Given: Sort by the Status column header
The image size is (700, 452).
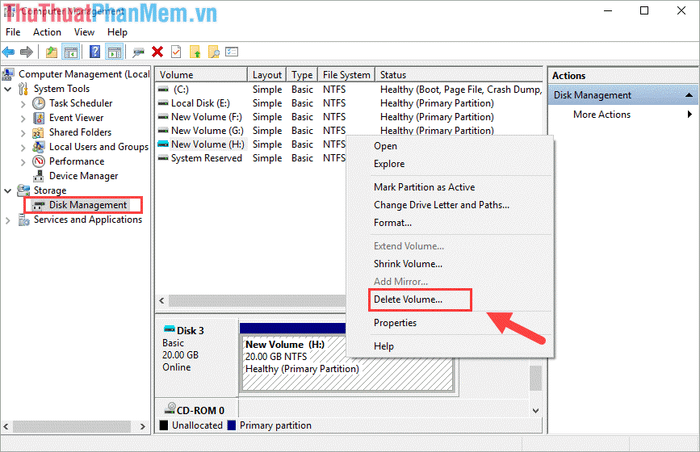Looking at the screenshot, I should (459, 75).
